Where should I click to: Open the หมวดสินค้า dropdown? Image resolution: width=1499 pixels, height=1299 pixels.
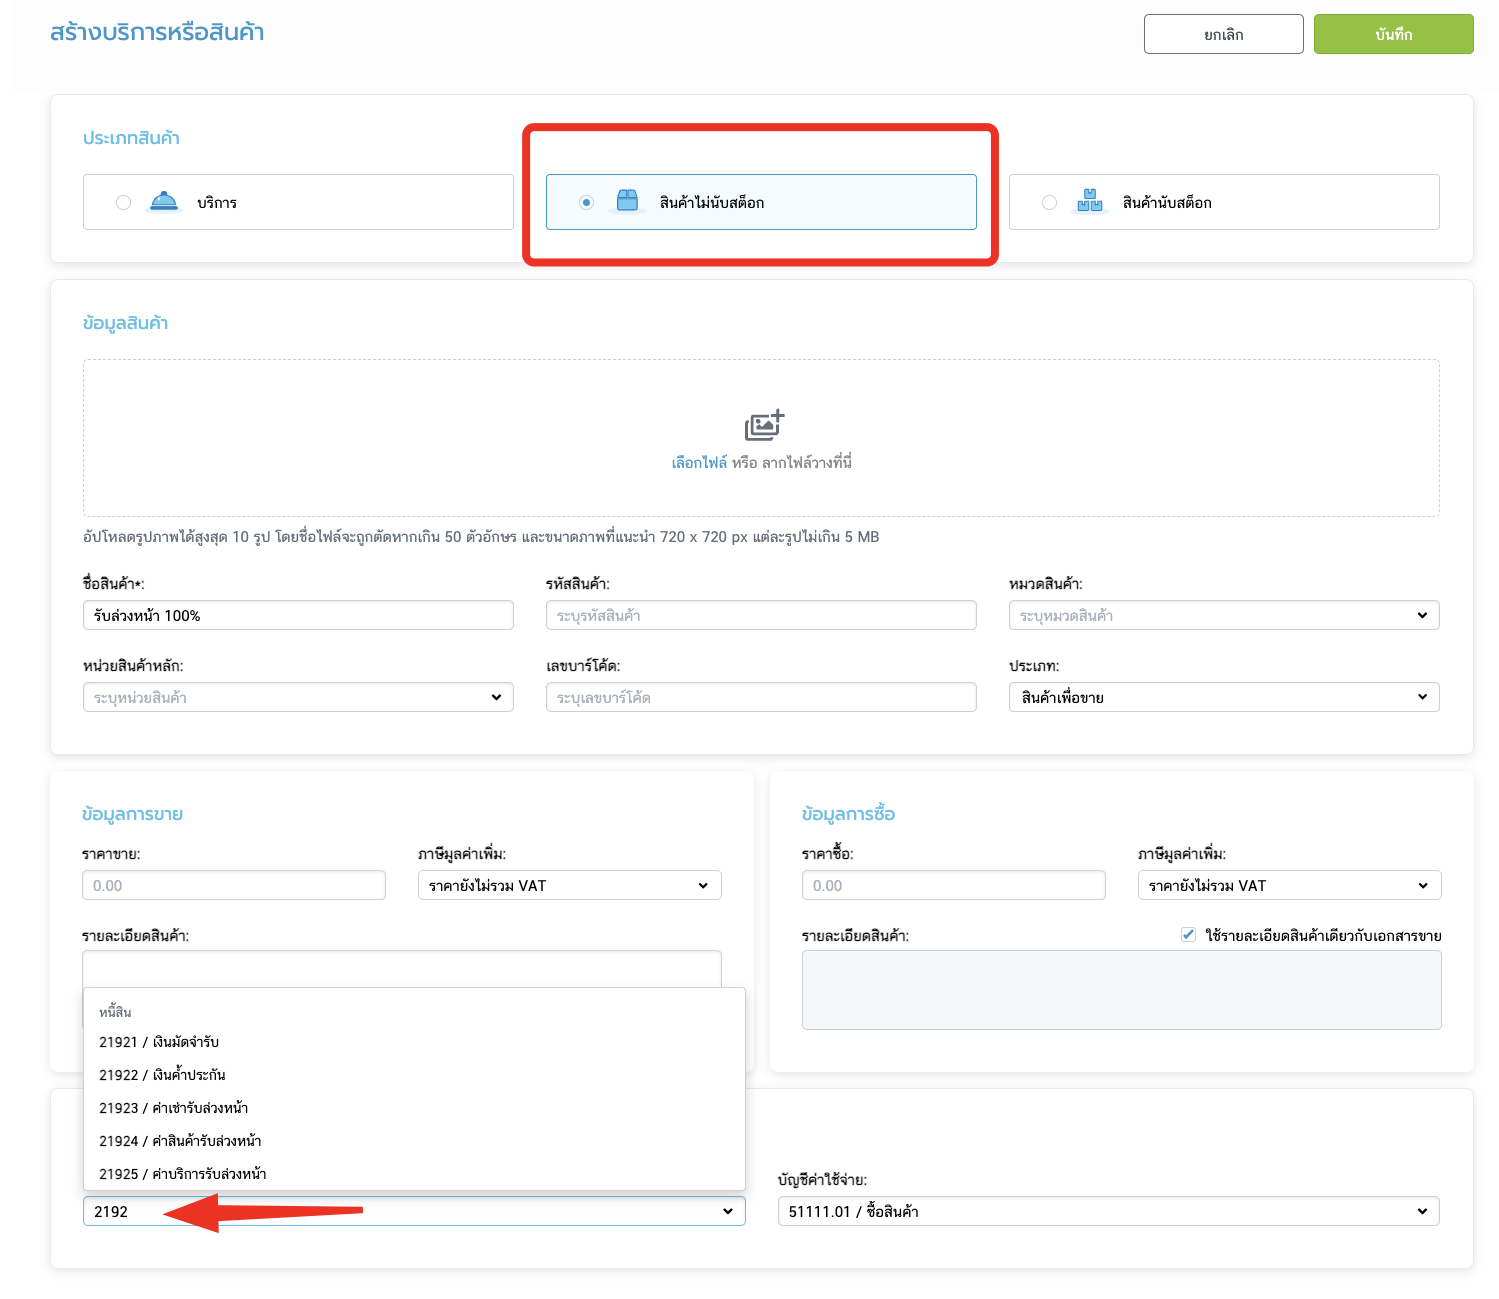(1224, 615)
